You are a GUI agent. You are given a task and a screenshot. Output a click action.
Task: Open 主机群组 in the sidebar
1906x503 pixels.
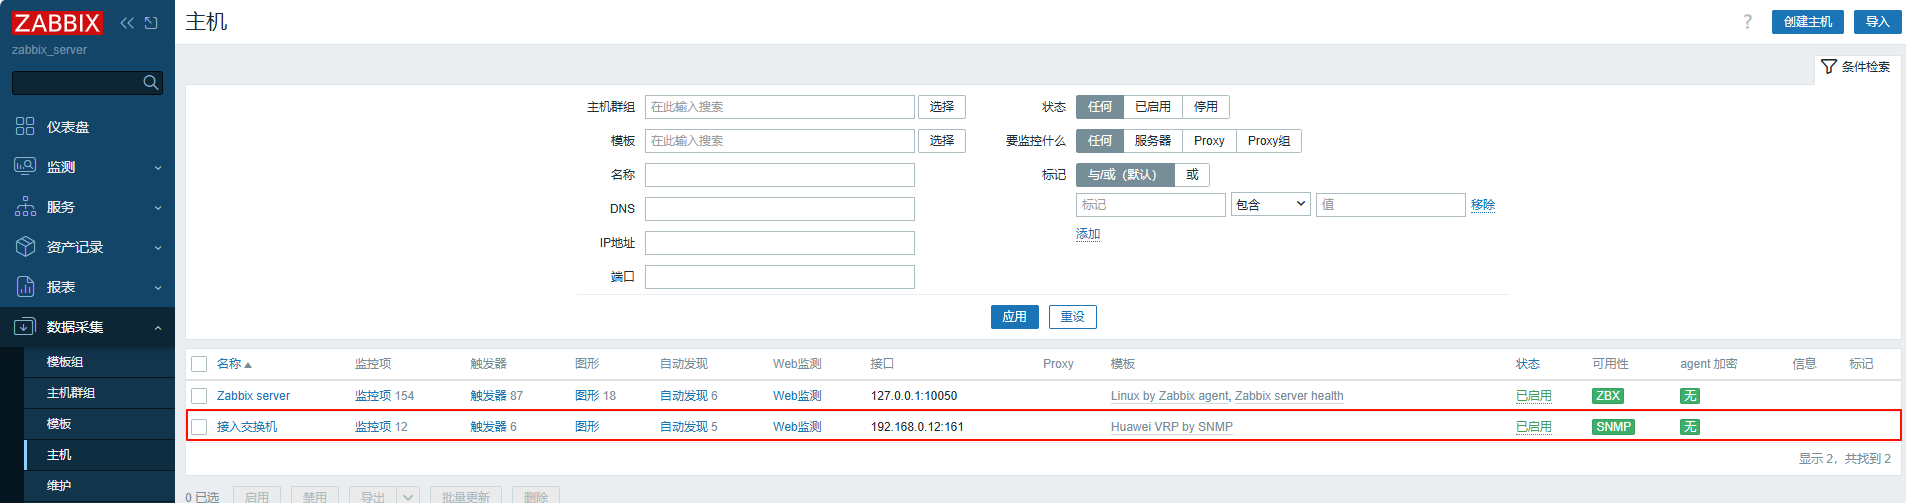point(71,393)
